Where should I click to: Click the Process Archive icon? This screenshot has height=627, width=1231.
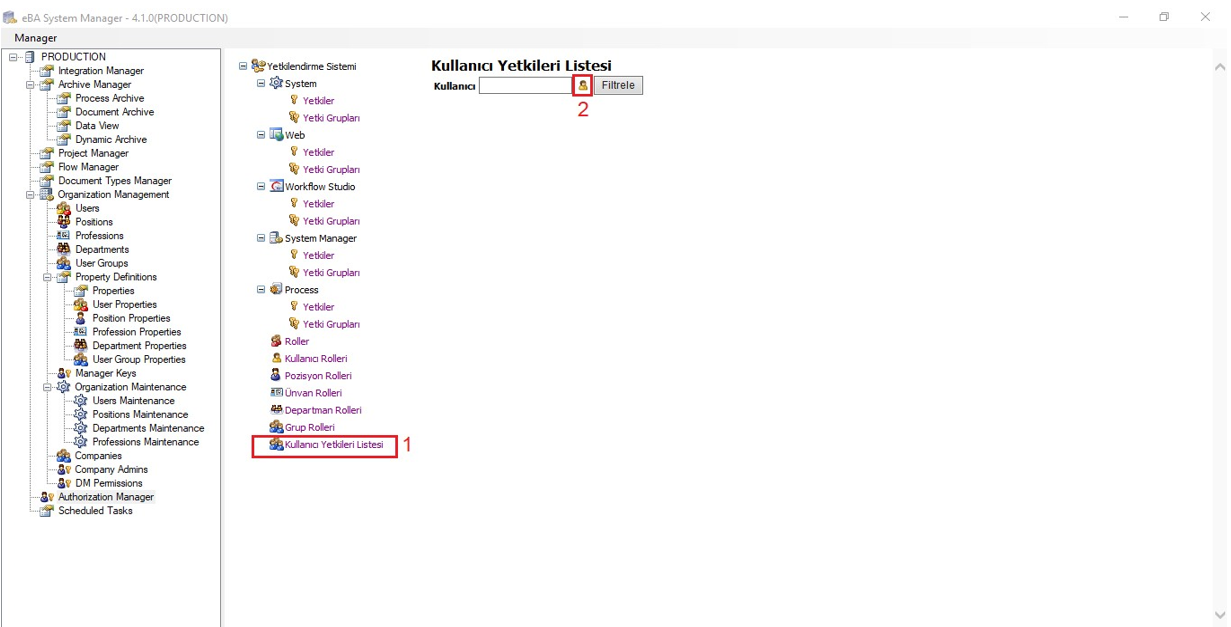[x=63, y=98]
